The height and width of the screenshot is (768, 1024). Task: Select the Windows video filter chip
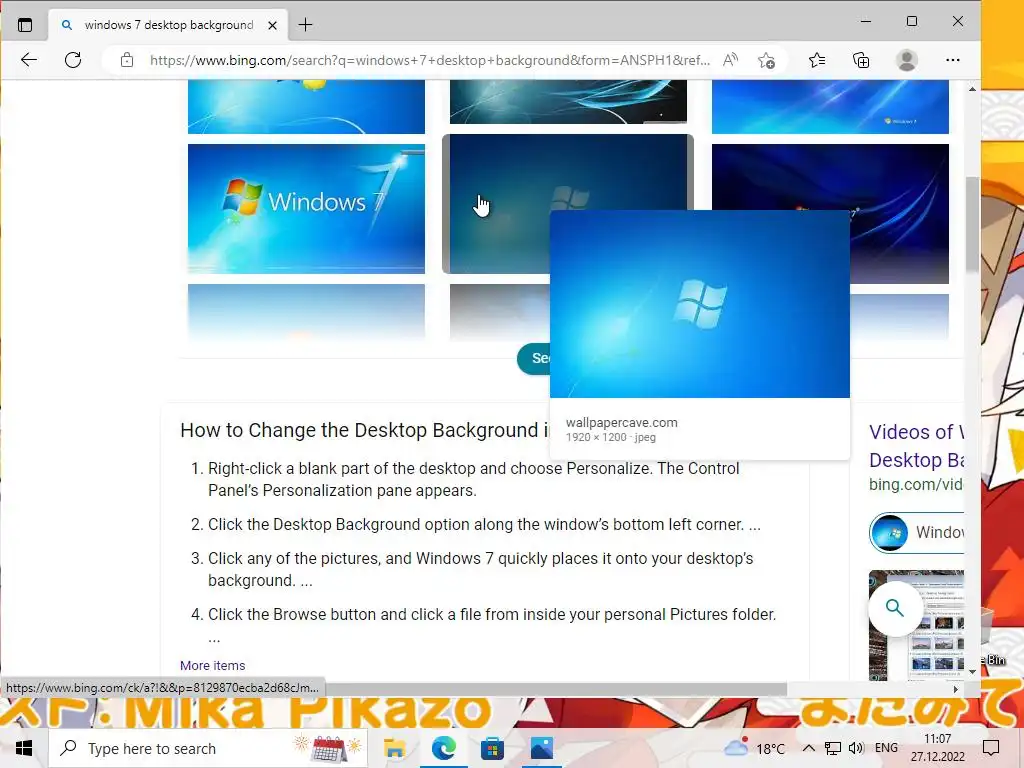pos(917,533)
